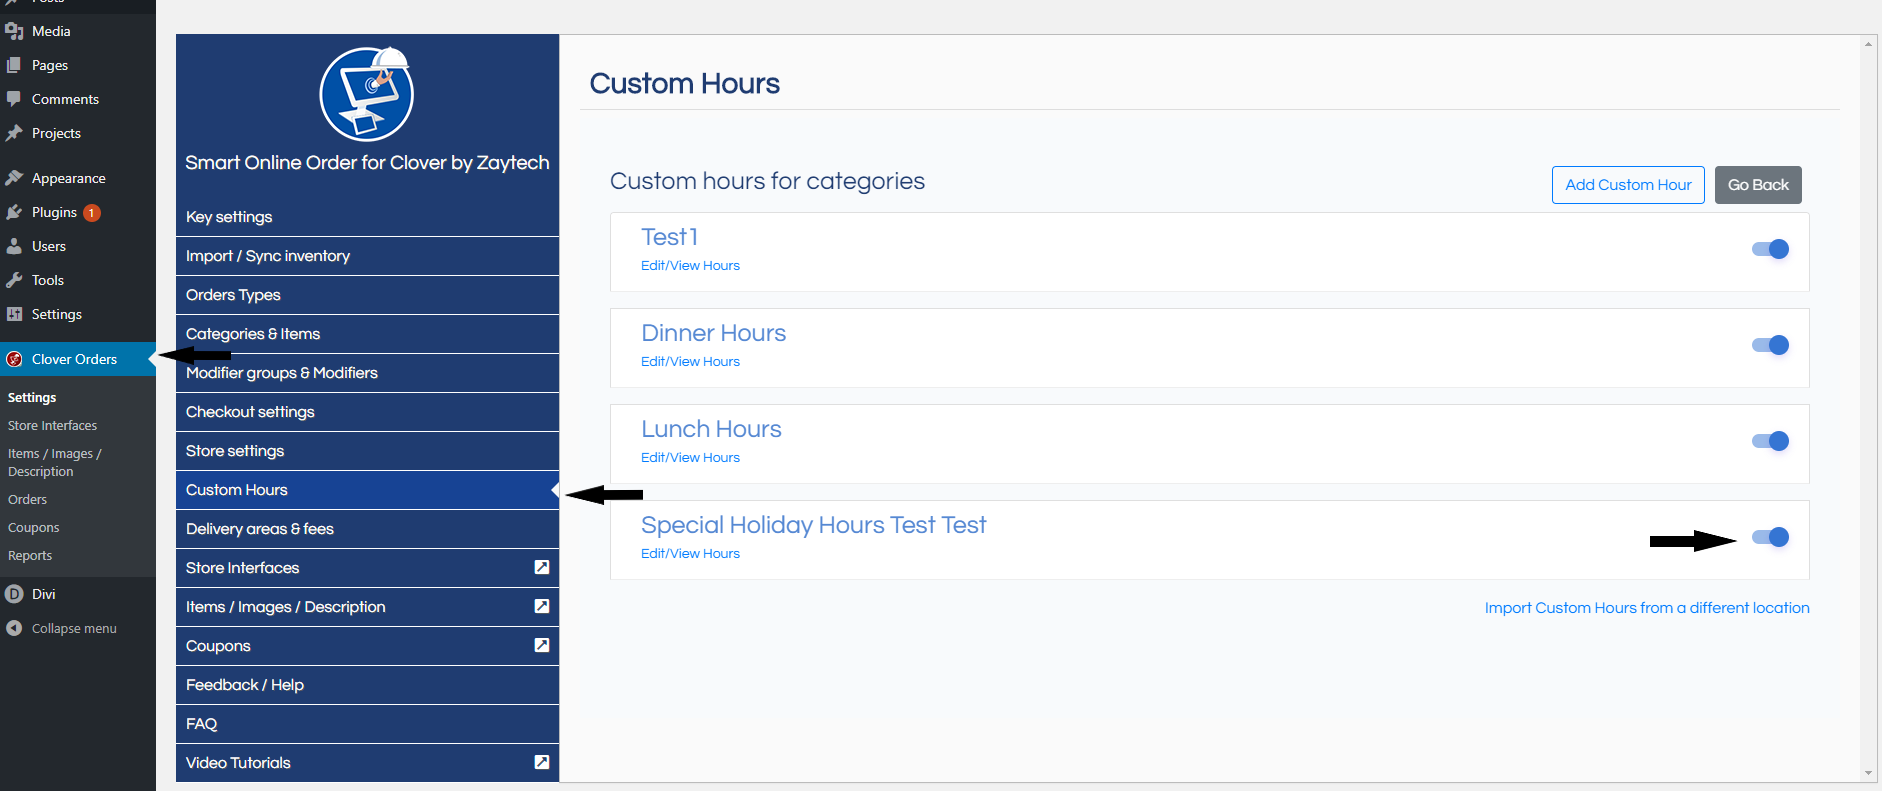1882x791 pixels.
Task: Open Delivery areas & fees
Action: pos(367,529)
